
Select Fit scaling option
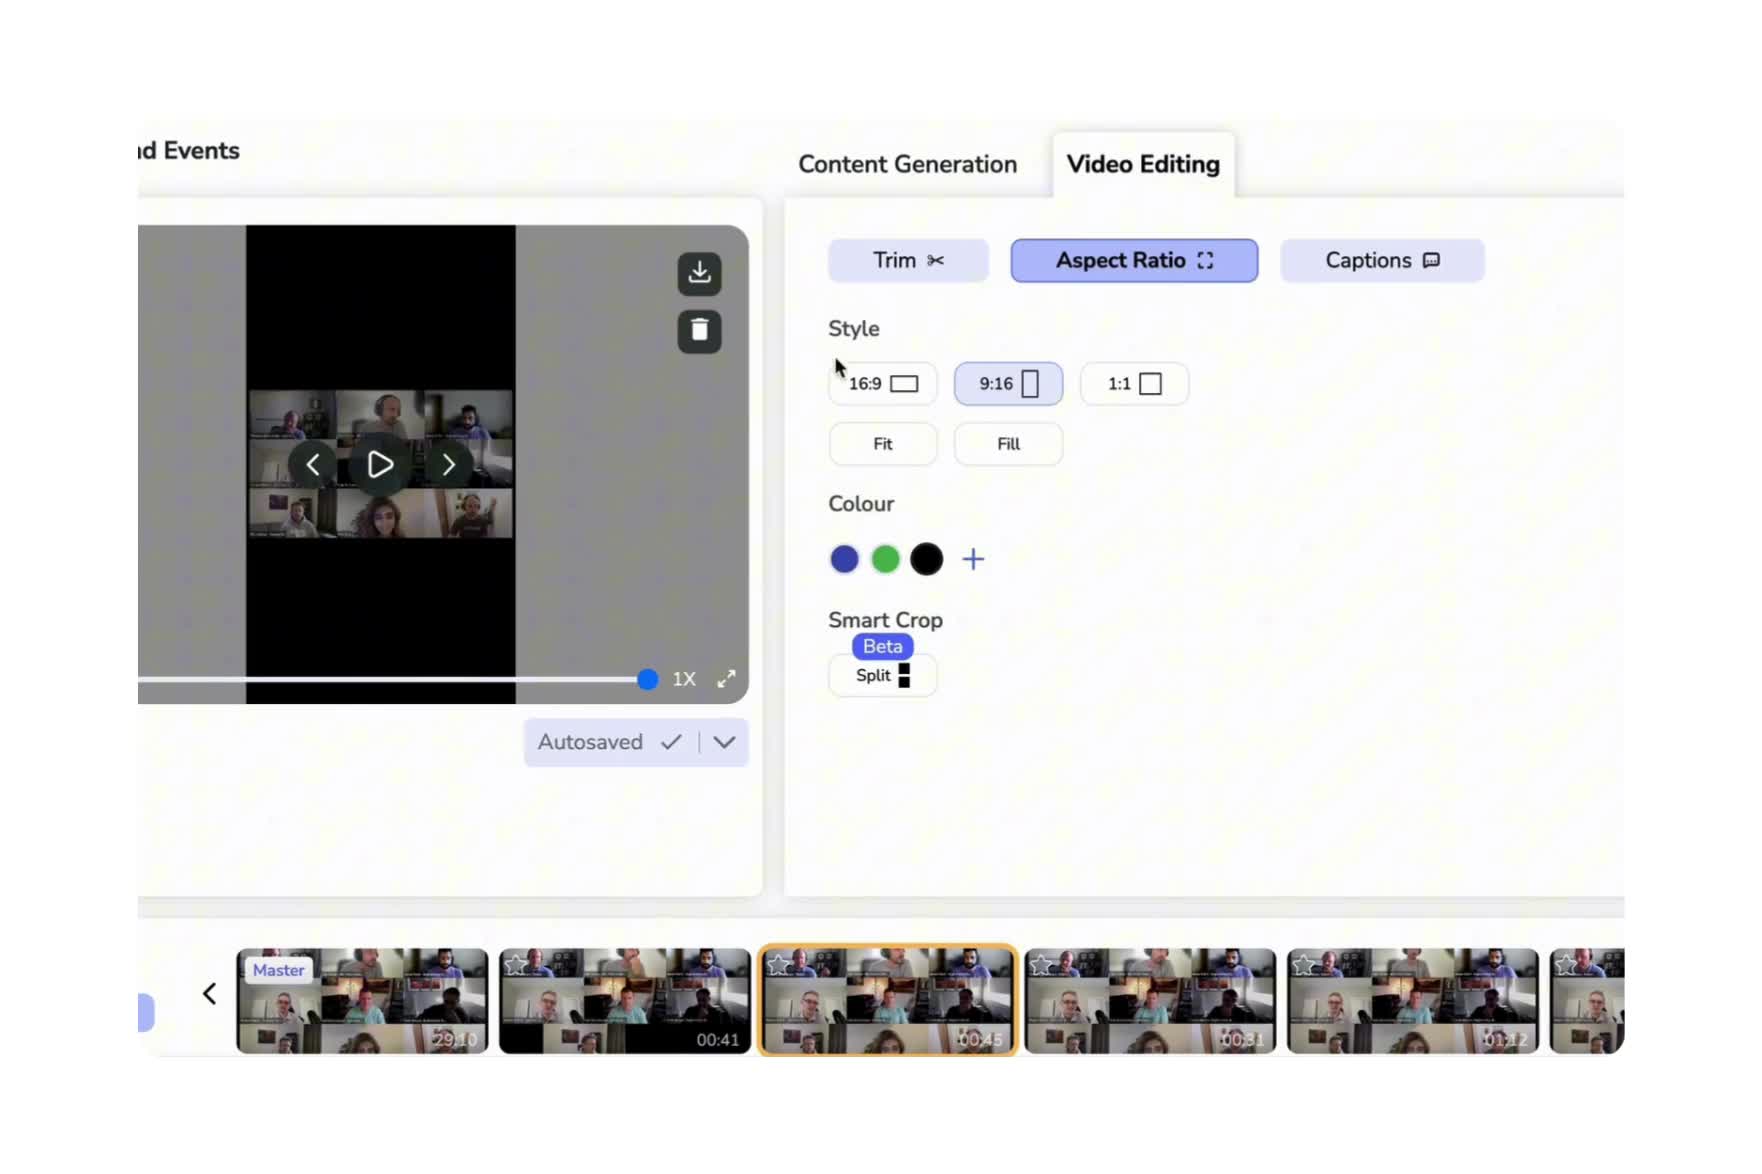[883, 444]
